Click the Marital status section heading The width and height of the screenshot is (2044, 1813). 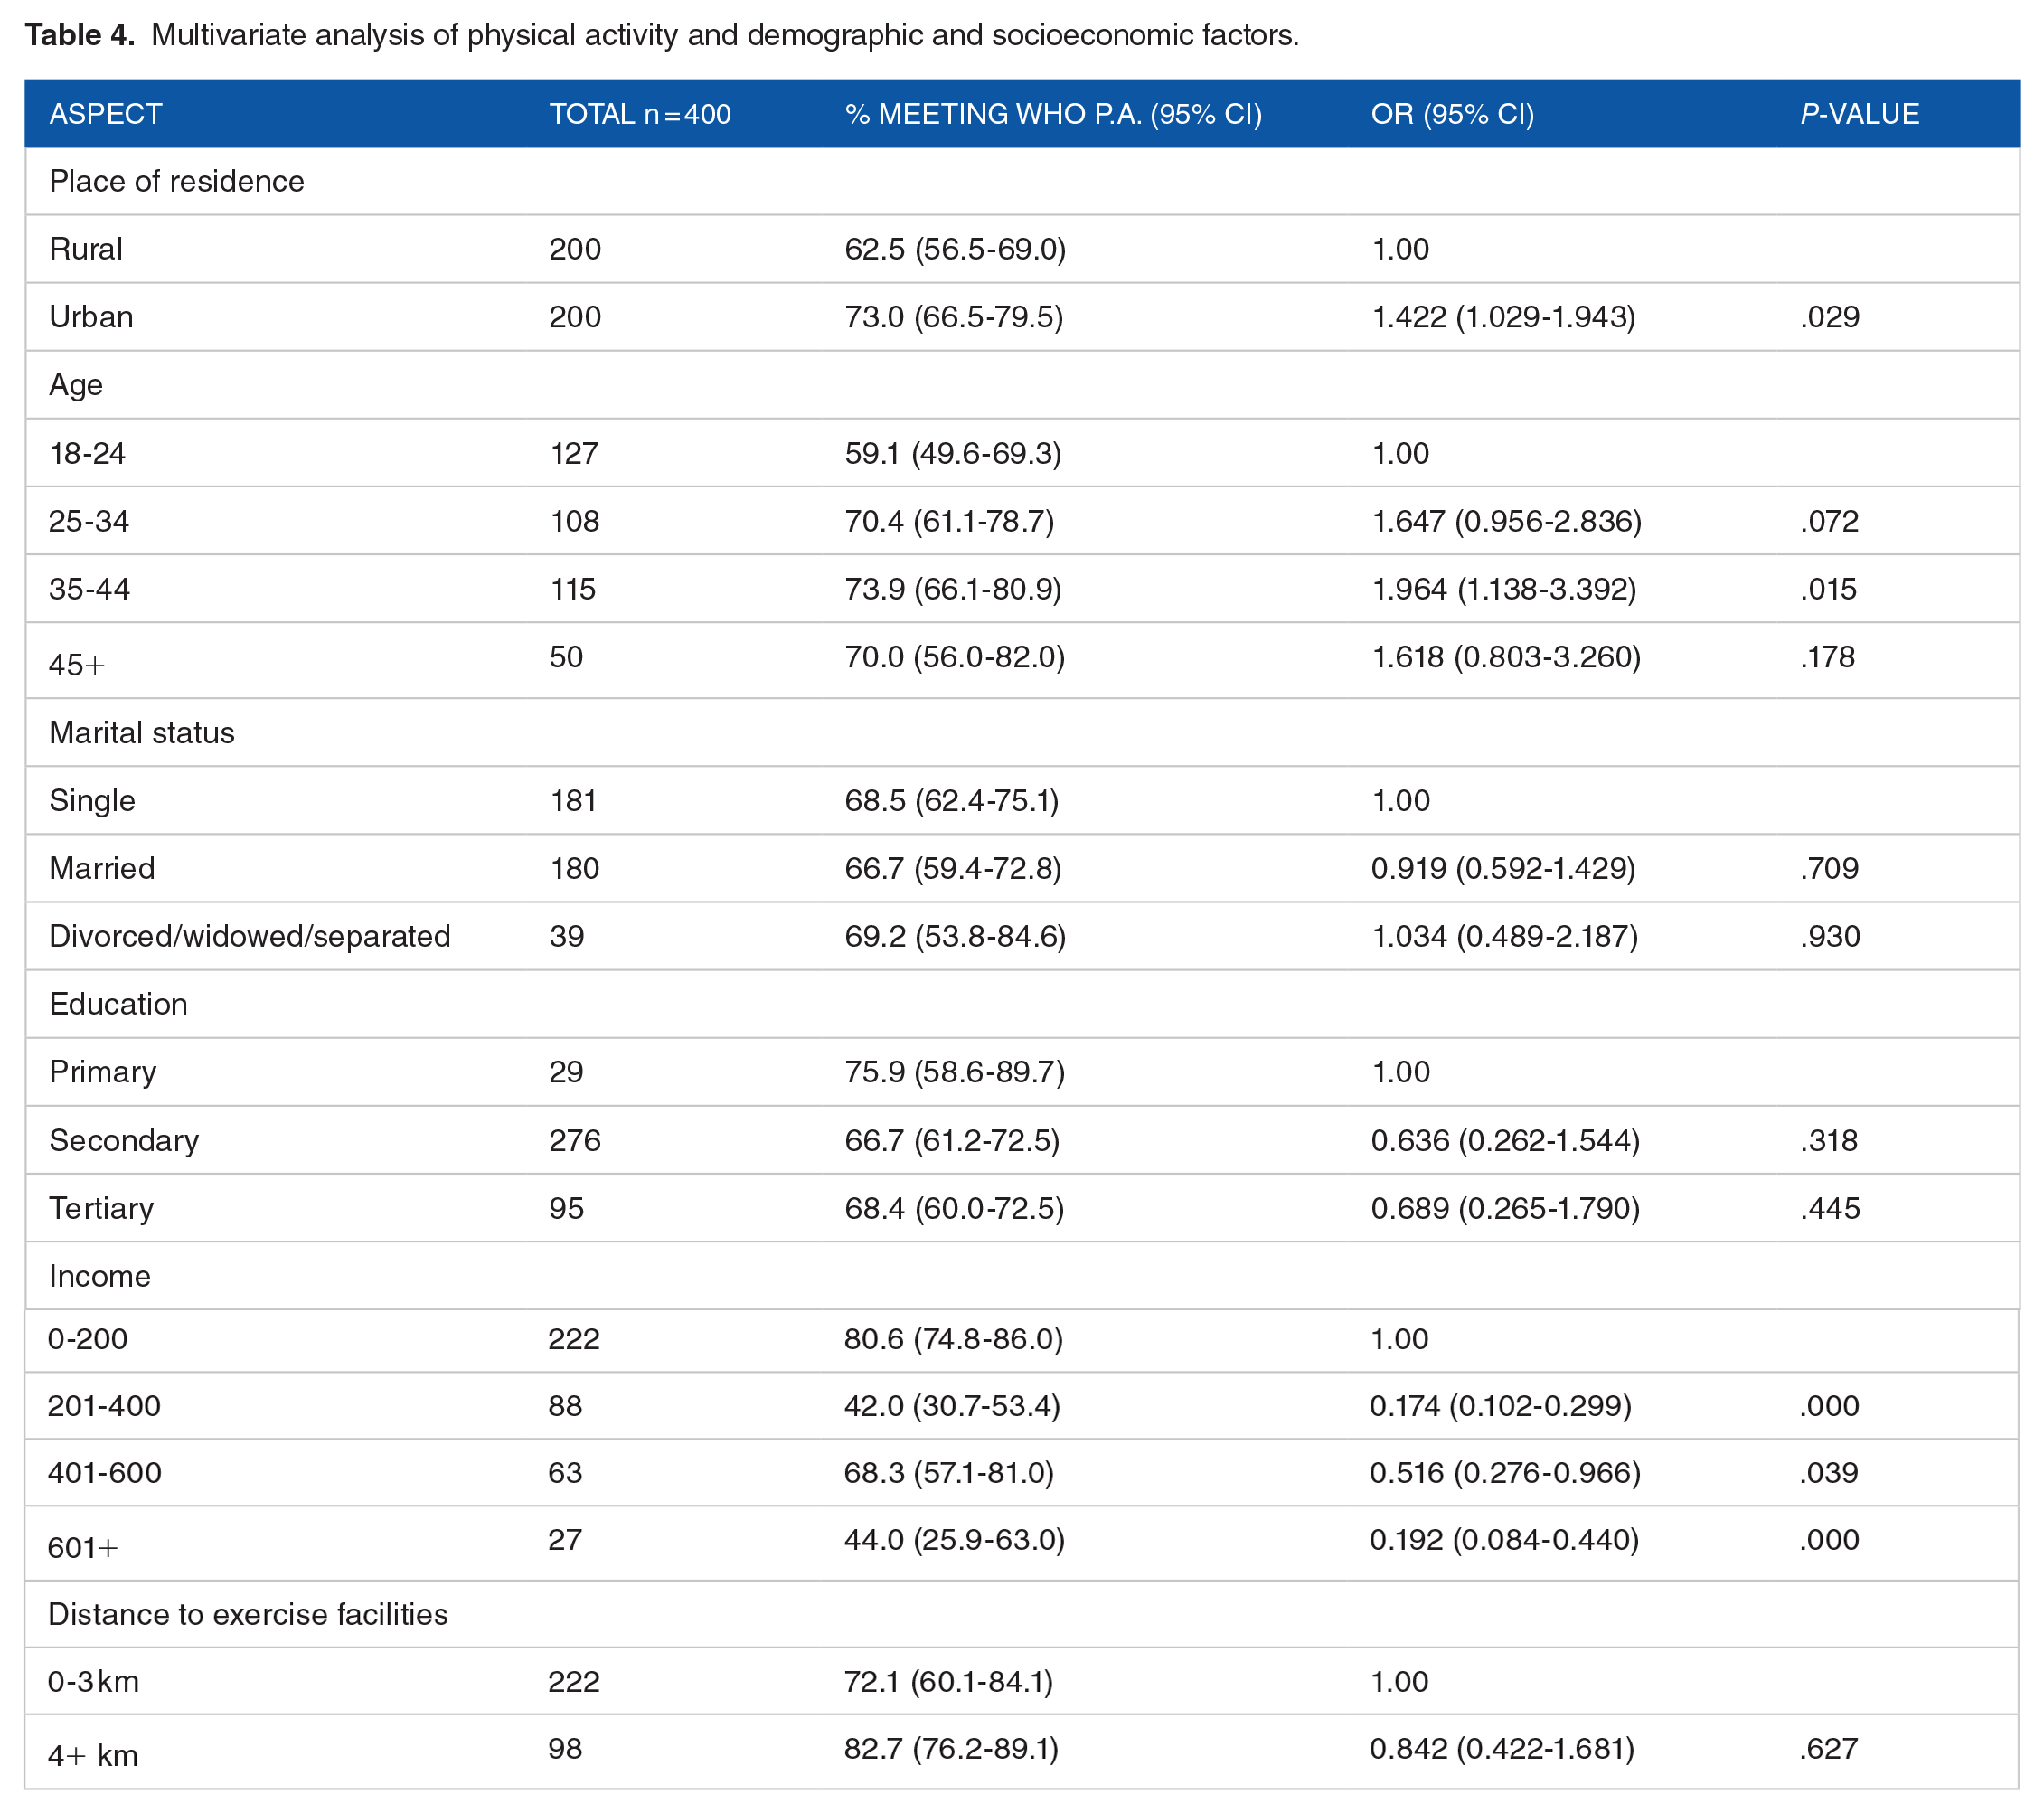pos(142,733)
